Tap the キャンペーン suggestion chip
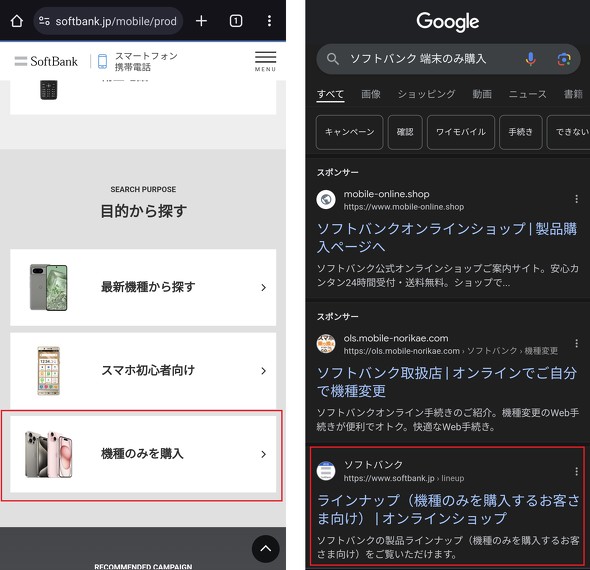The image size is (590, 570). click(x=350, y=132)
